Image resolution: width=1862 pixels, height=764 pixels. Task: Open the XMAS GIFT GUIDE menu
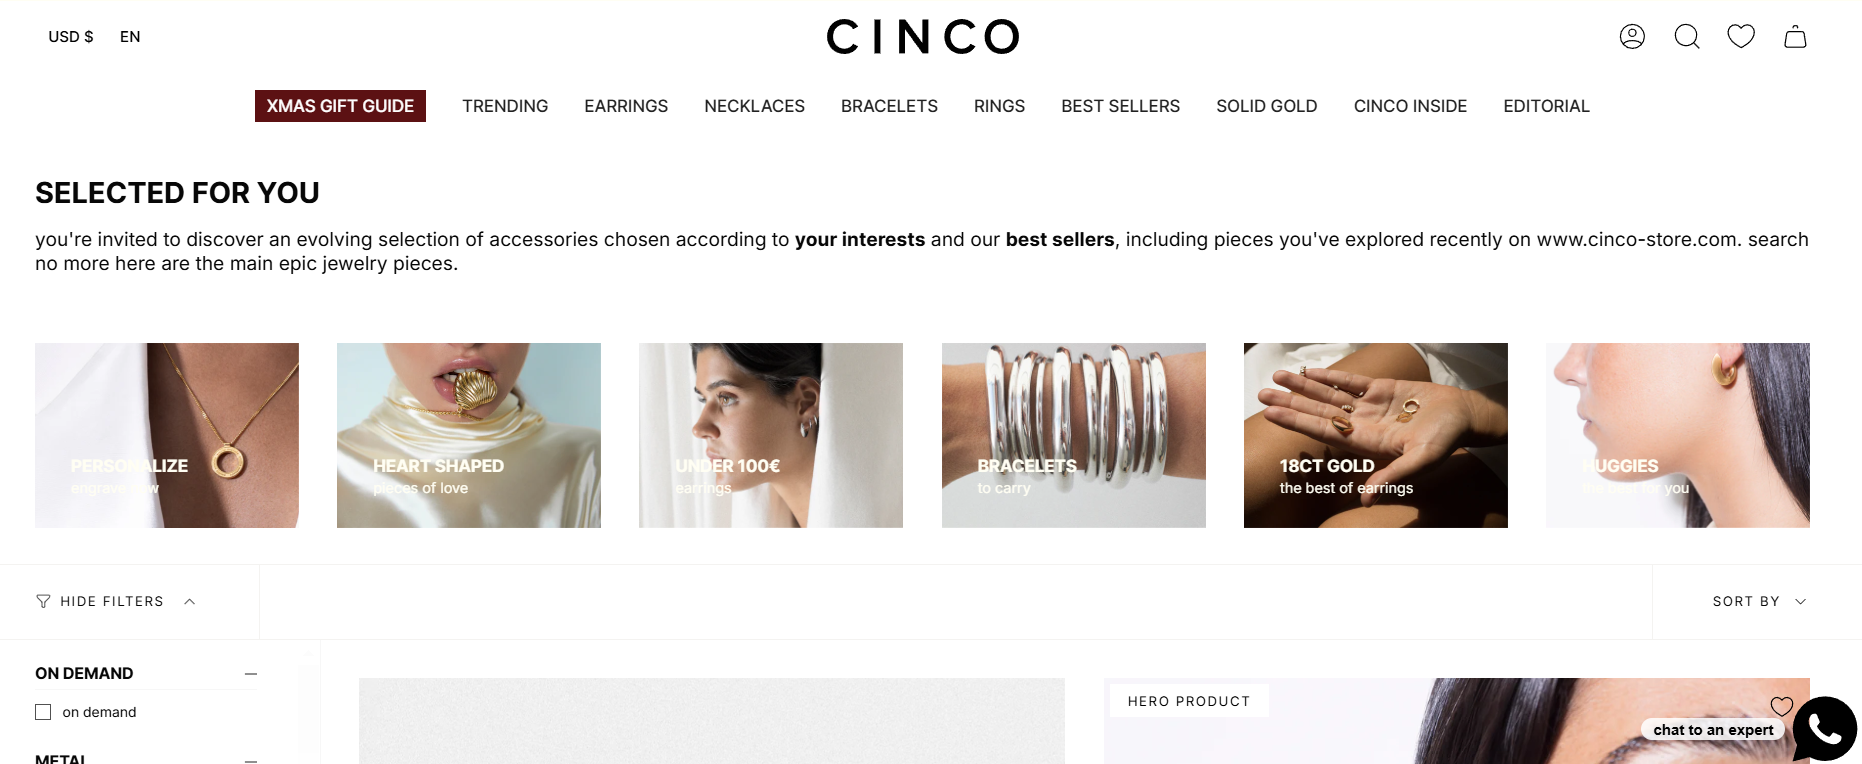click(340, 106)
